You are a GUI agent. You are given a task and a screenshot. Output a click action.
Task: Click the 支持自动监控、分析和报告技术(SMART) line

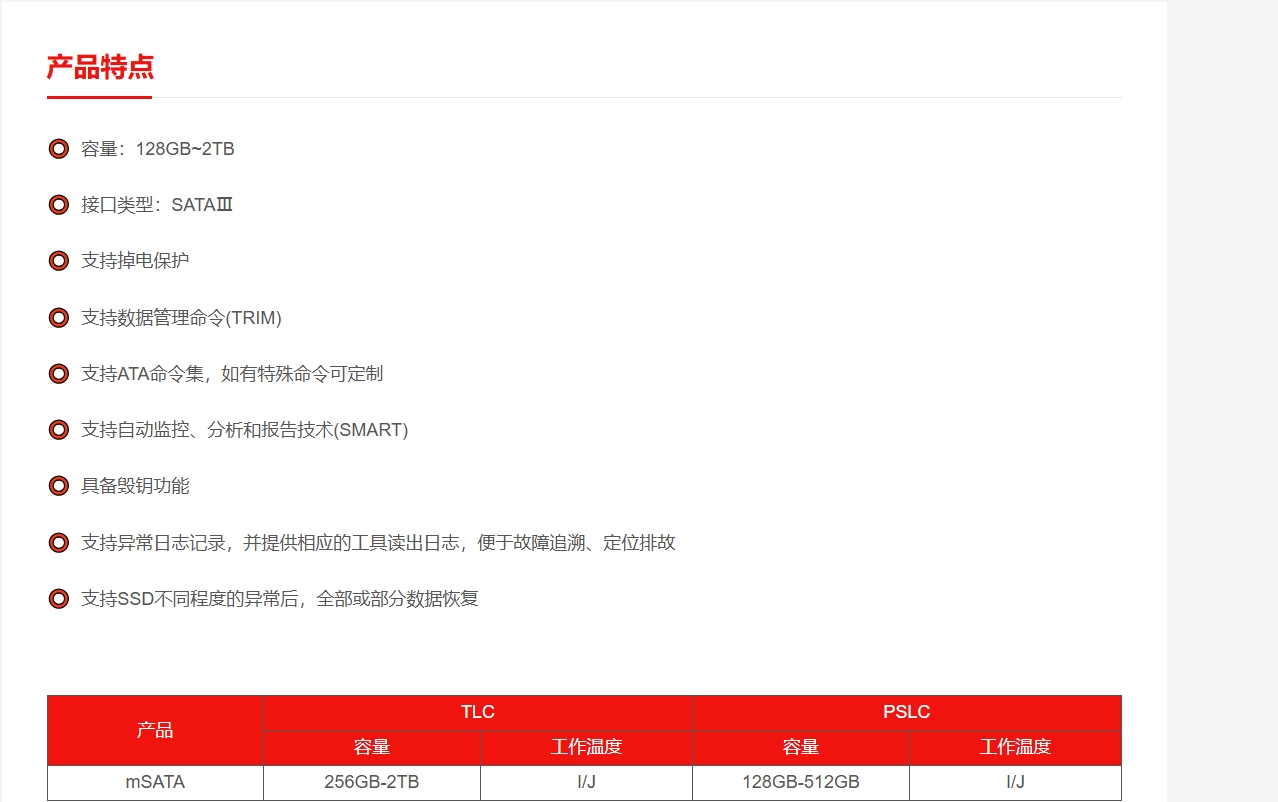click(245, 430)
